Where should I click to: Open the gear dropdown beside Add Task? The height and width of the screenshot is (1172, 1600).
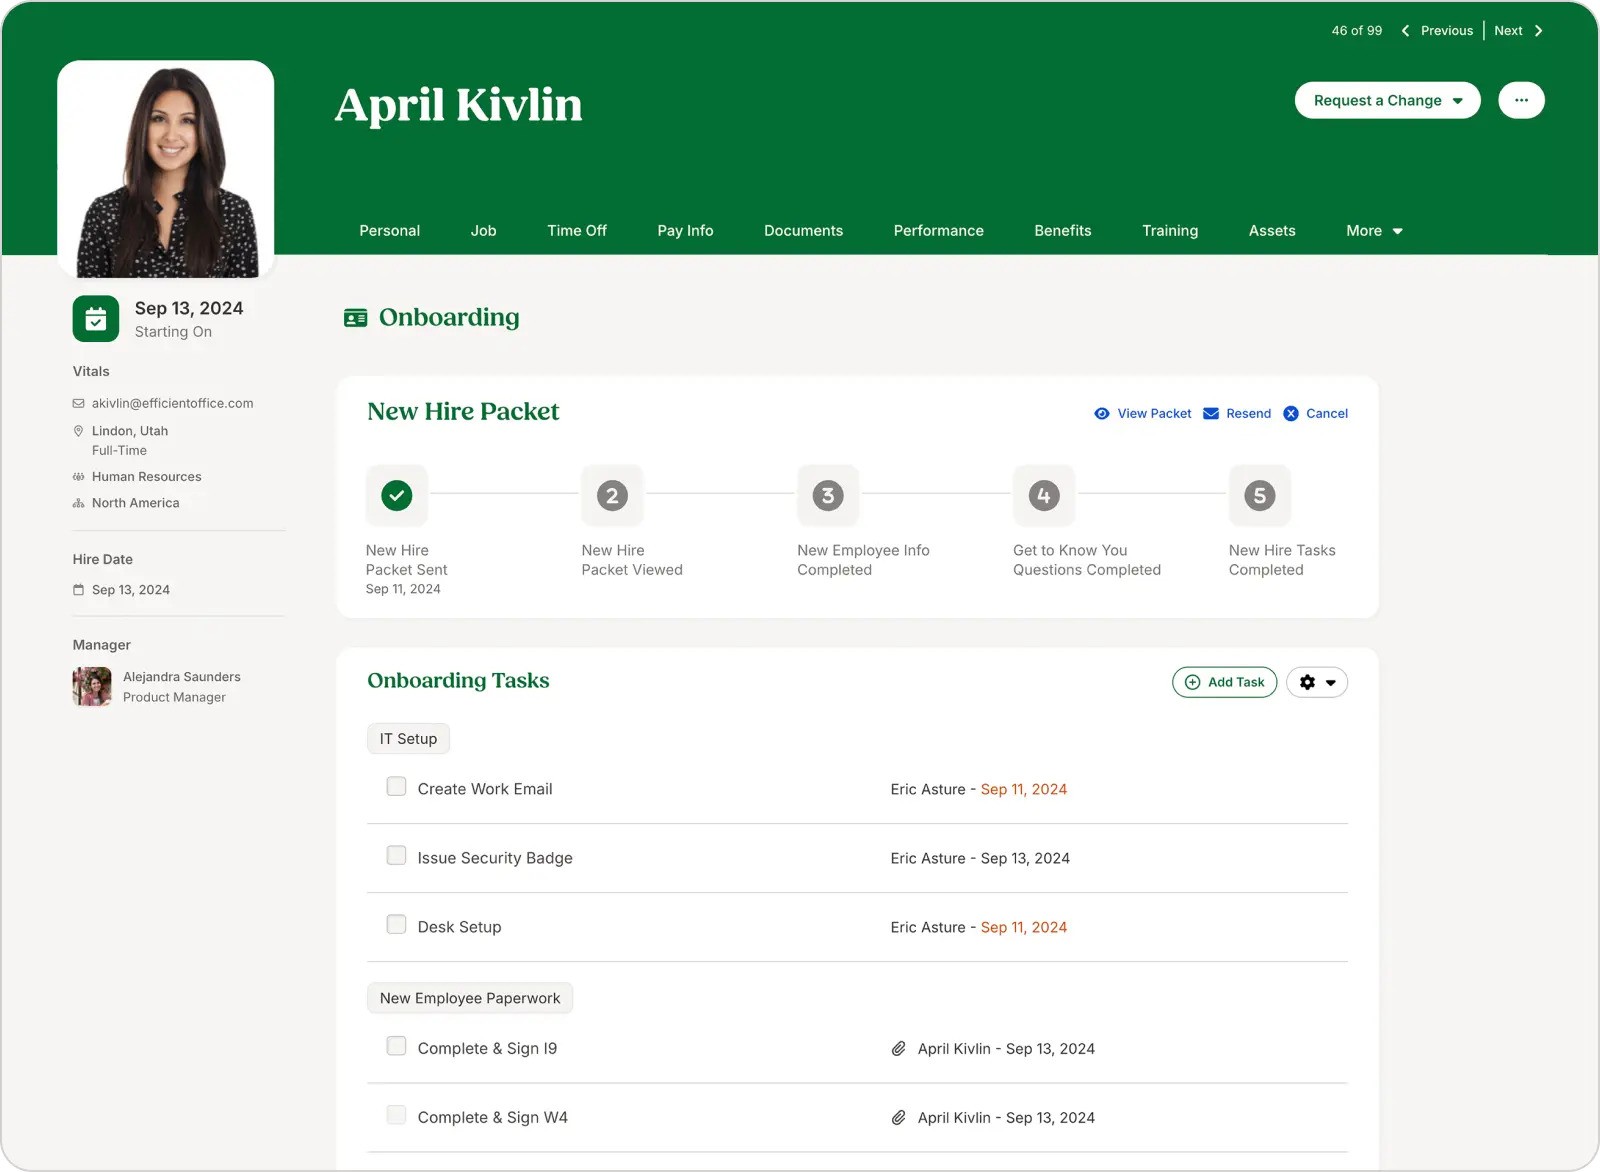click(x=1316, y=682)
